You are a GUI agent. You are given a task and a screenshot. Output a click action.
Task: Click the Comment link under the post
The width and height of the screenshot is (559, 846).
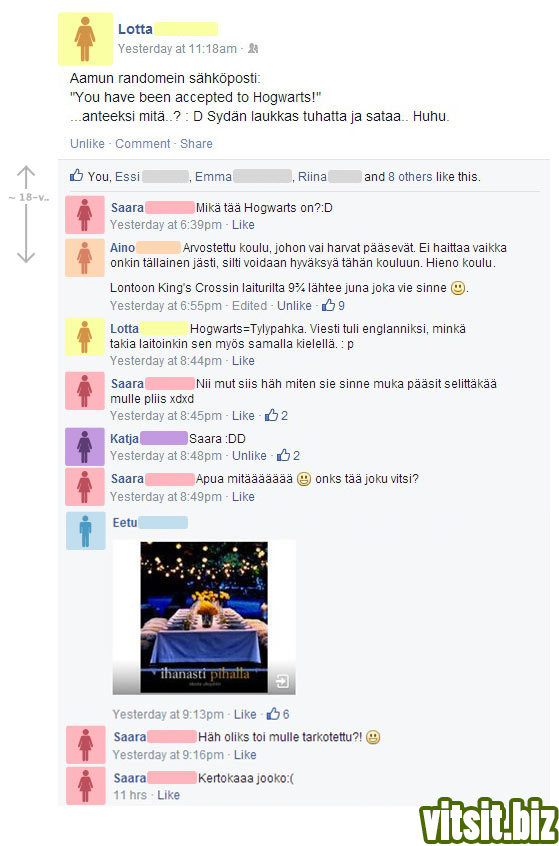142,144
